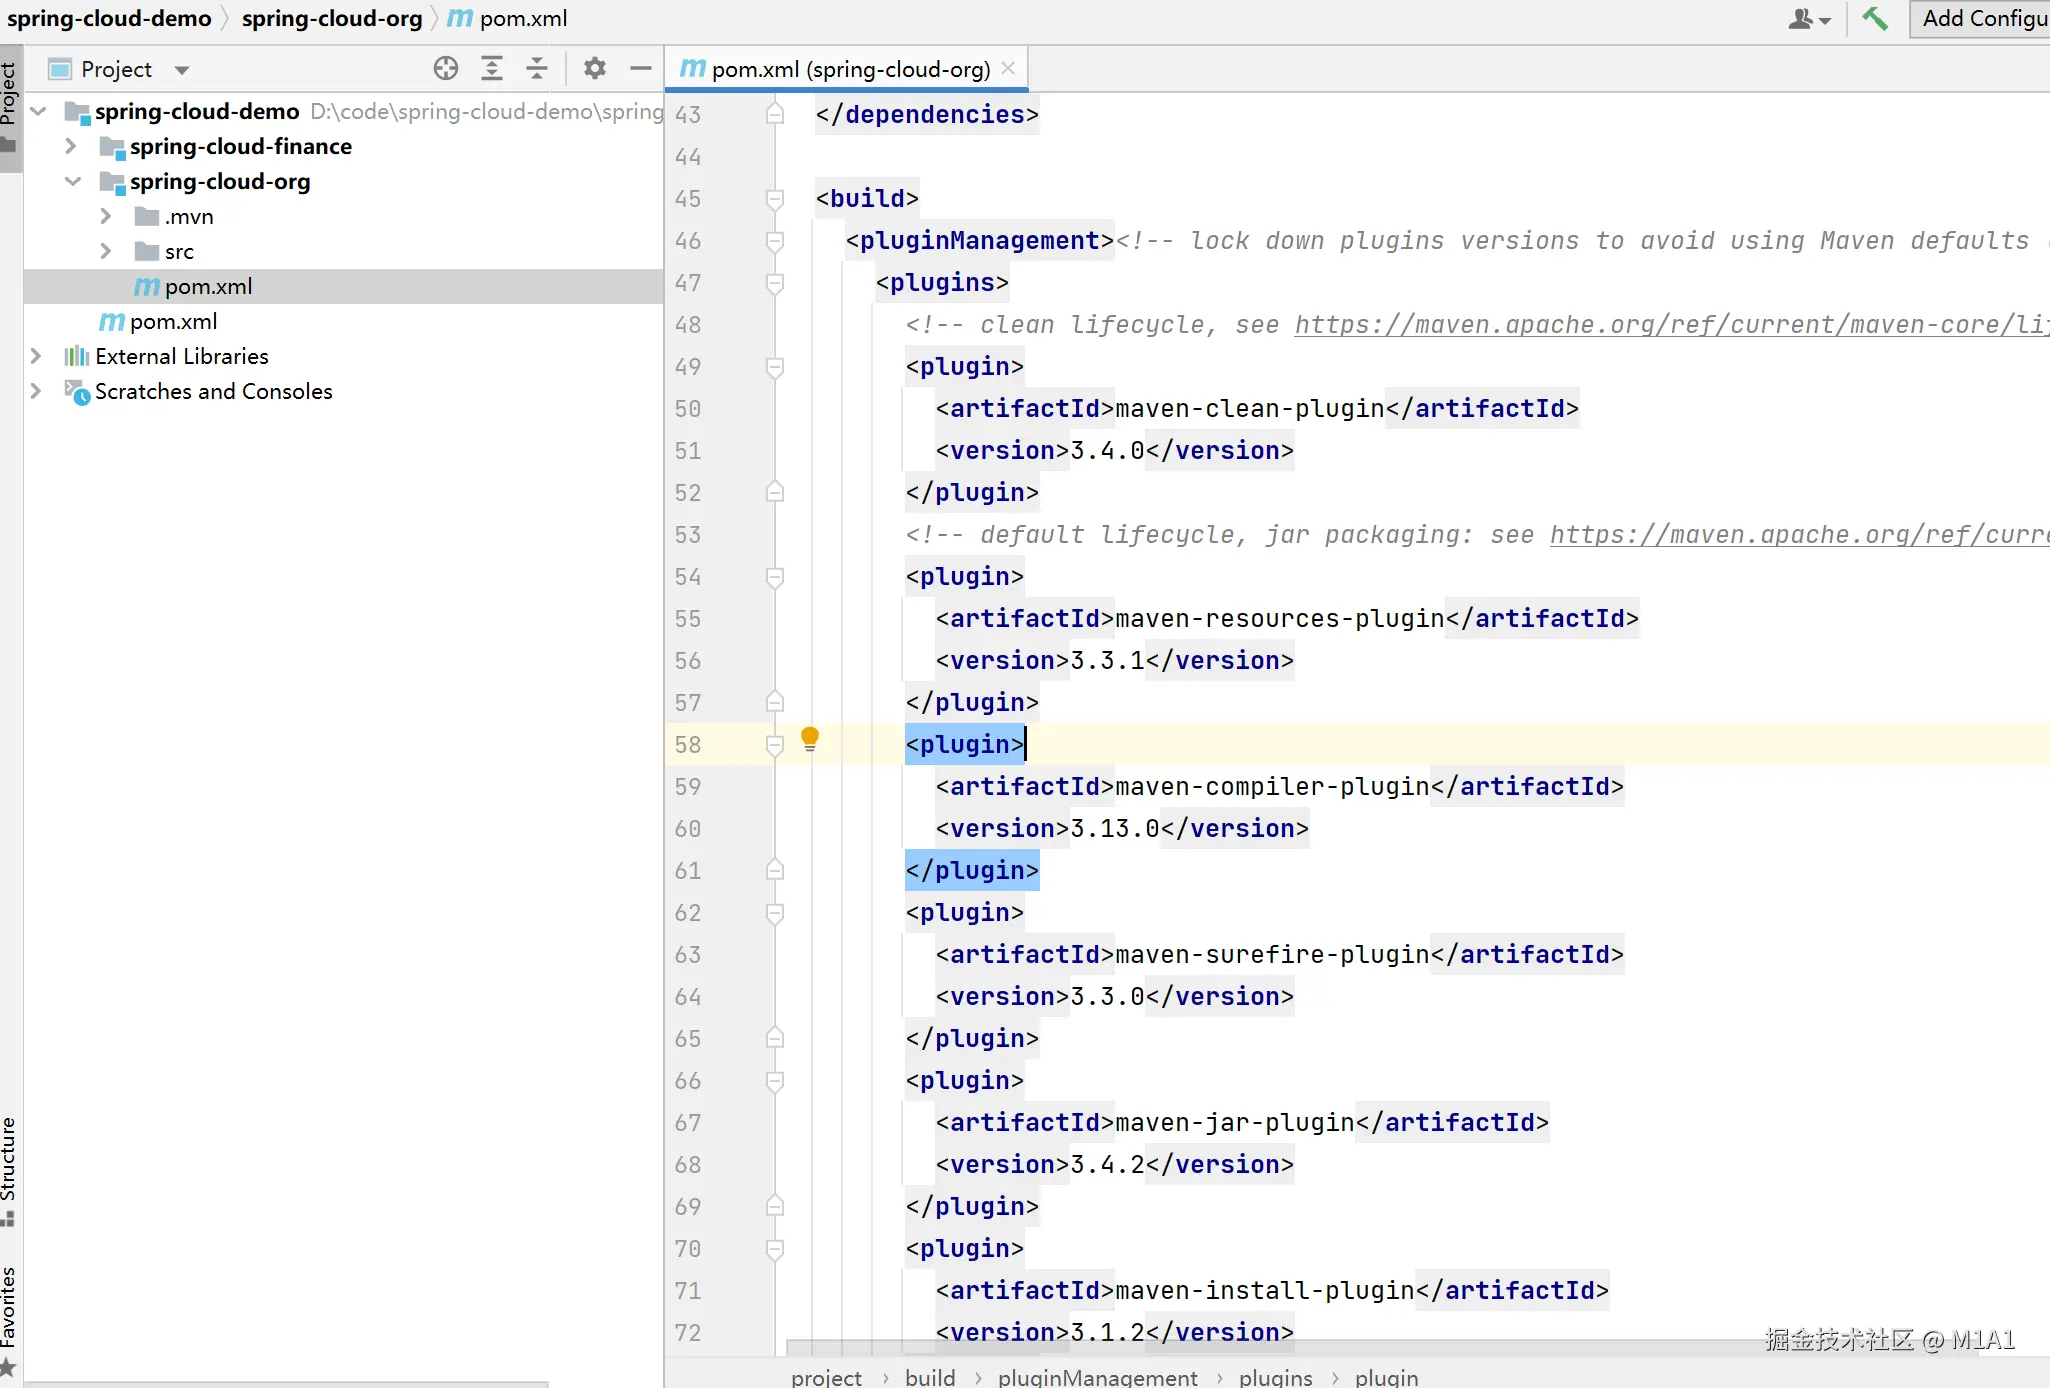Click the locate/select opened file target icon
The image size is (2050, 1388).
tap(446, 69)
